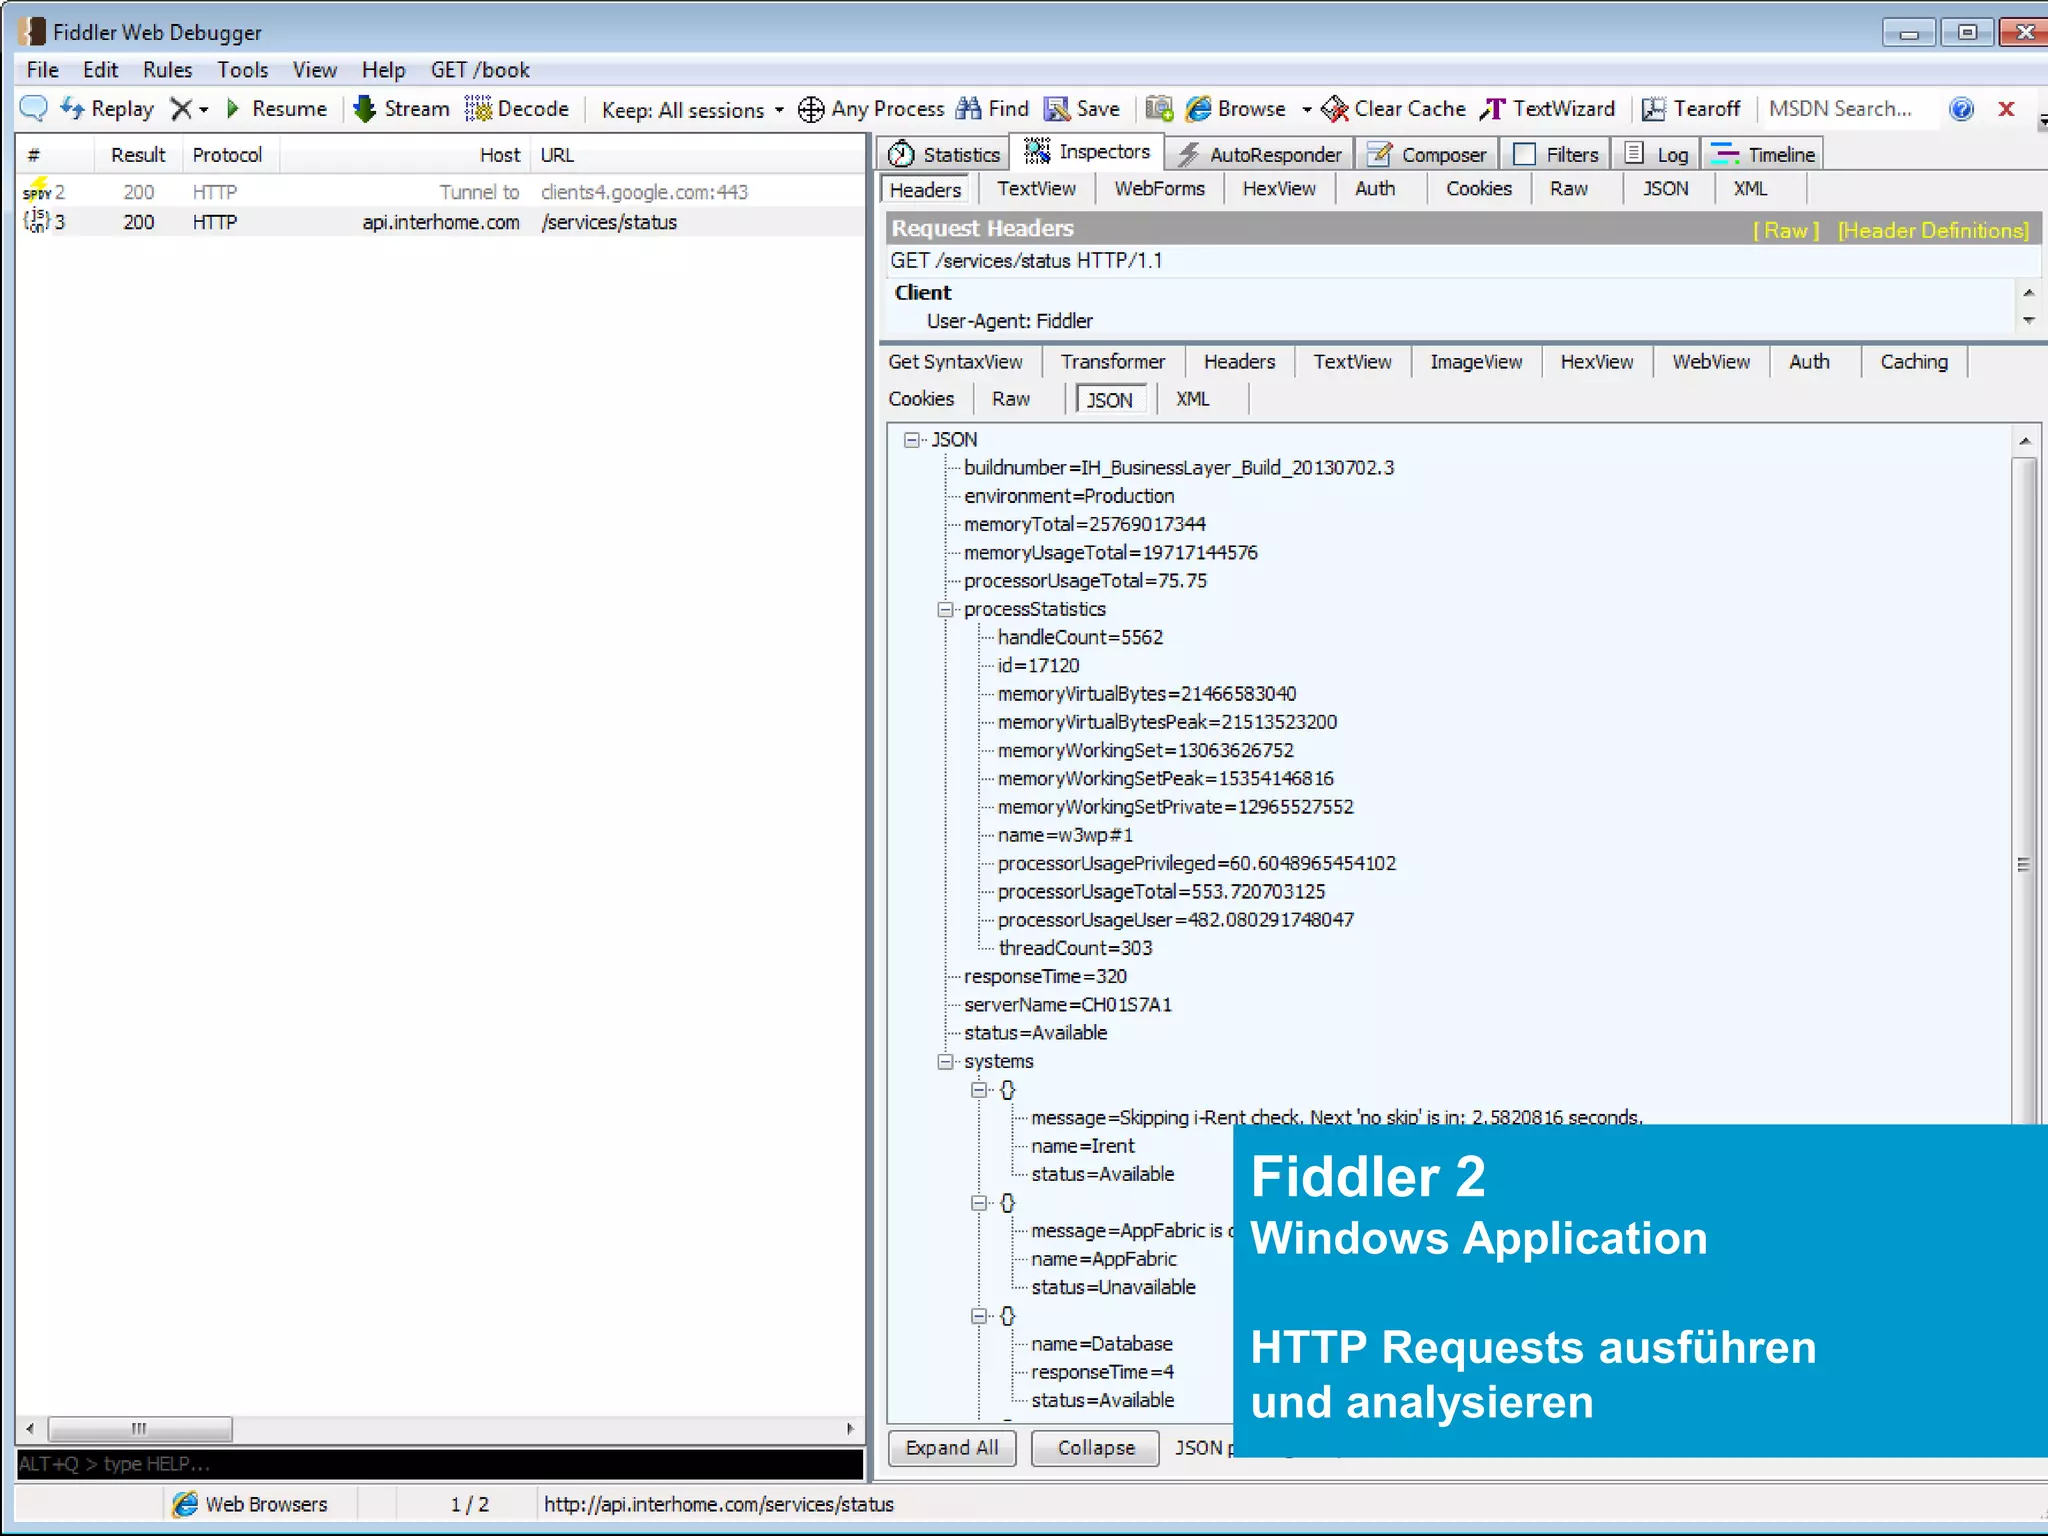2048x1536 pixels.
Task: Collapse the Database system object node
Action: 979,1315
